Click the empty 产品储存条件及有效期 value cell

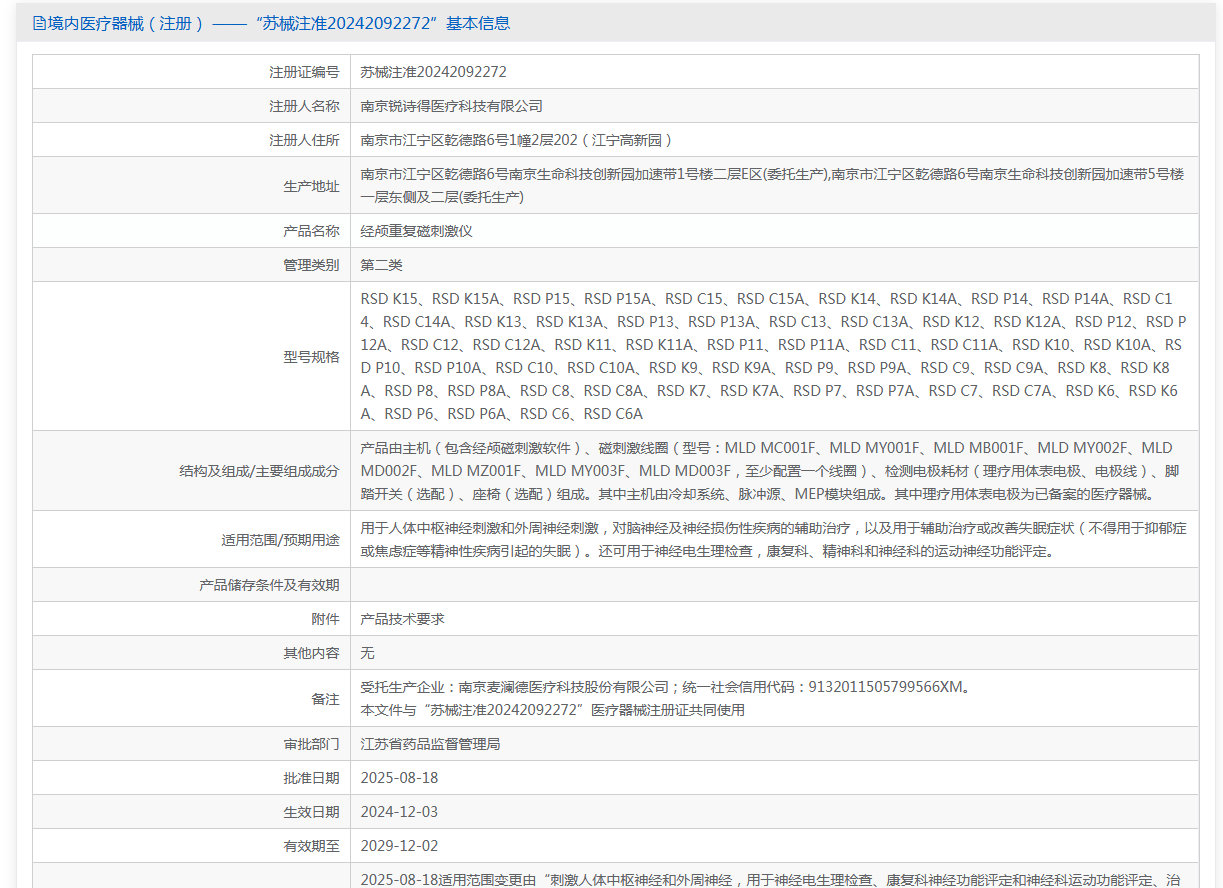click(x=774, y=585)
